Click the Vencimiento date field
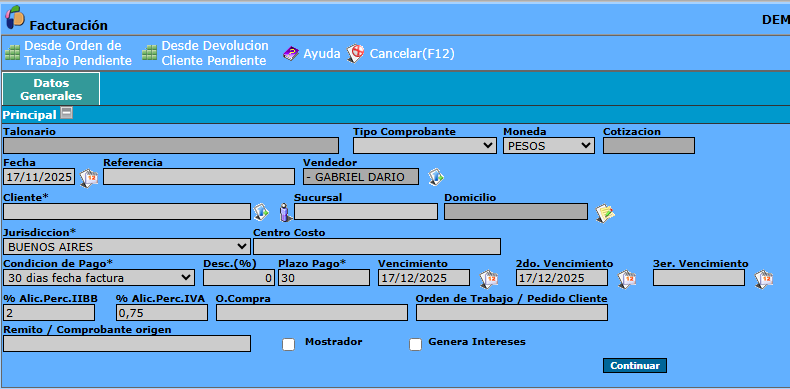 coord(424,278)
